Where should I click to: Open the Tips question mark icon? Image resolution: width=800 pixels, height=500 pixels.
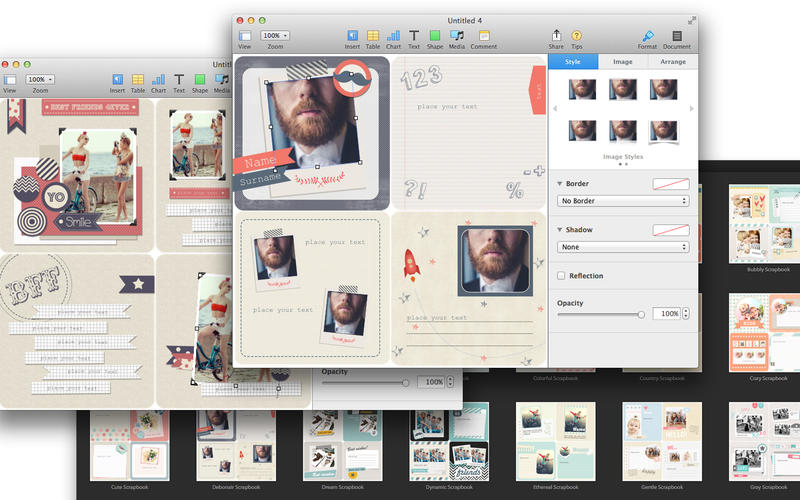tap(577, 35)
